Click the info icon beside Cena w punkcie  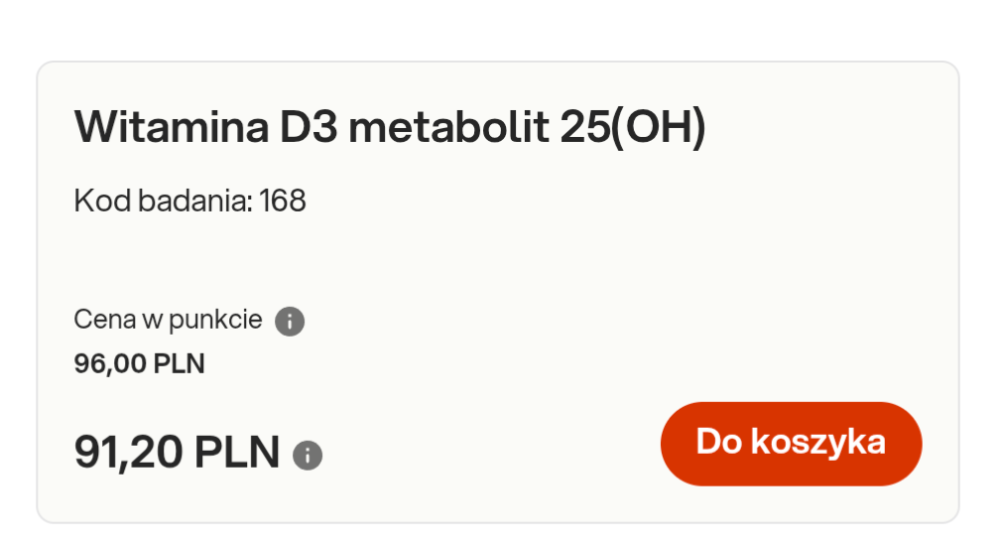[x=289, y=322]
